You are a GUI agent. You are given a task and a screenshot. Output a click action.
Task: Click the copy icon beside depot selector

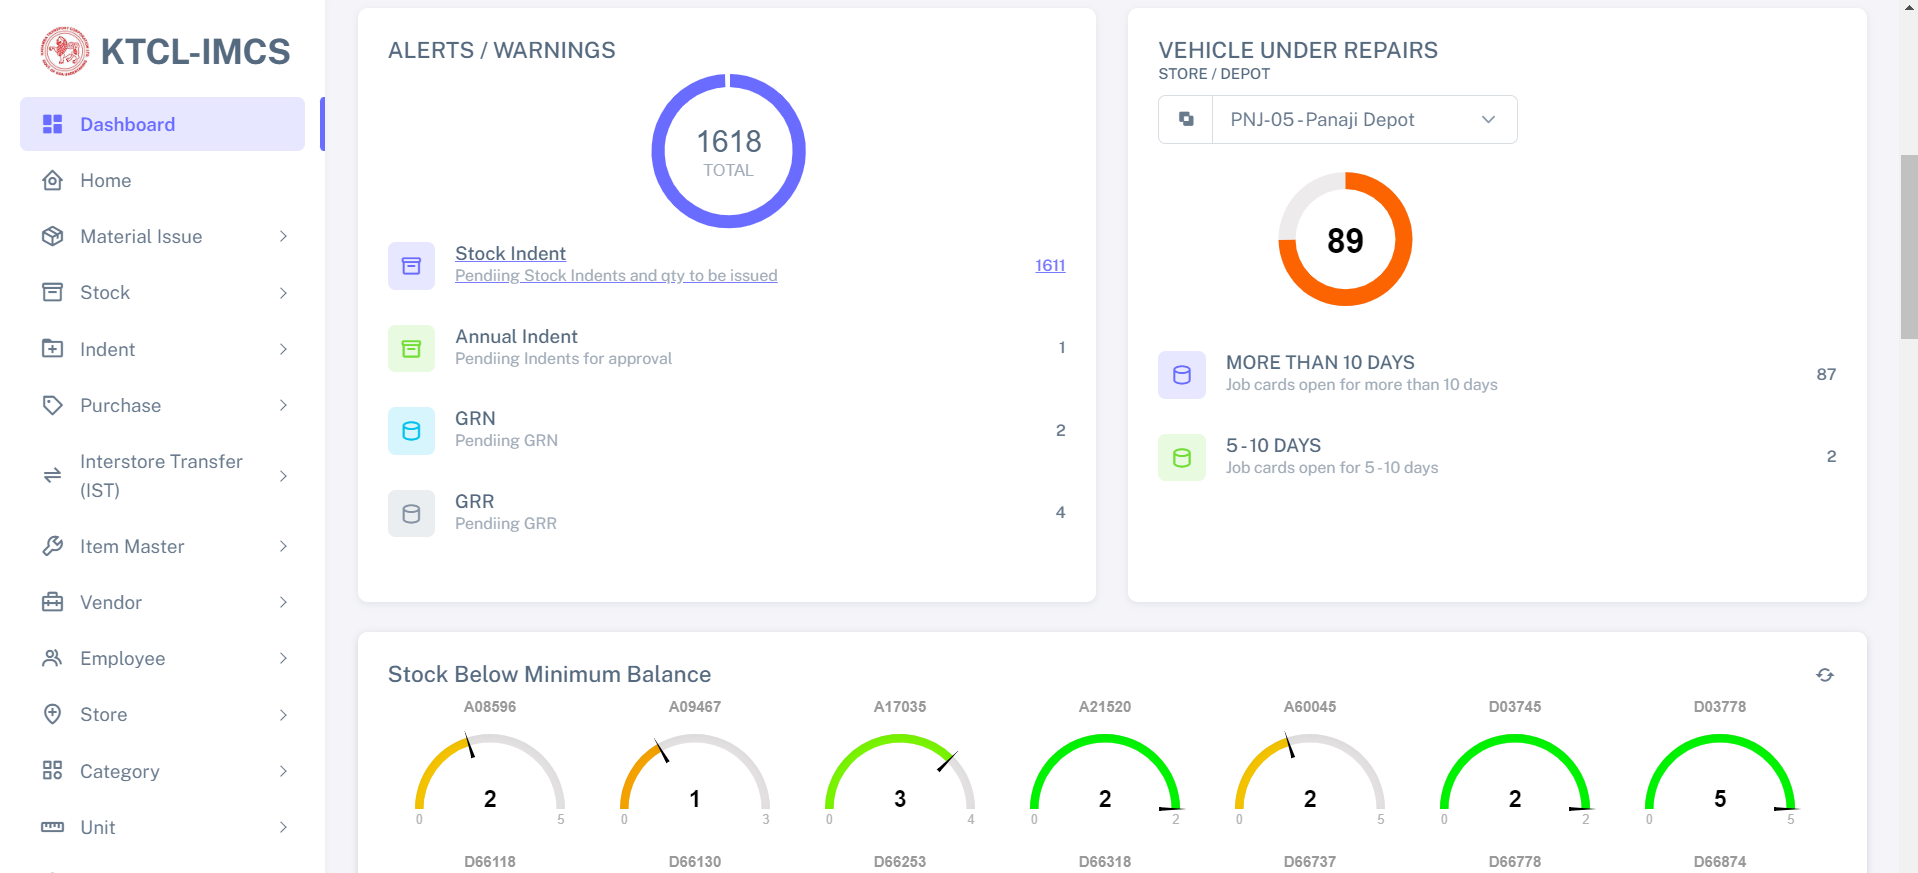click(x=1186, y=120)
